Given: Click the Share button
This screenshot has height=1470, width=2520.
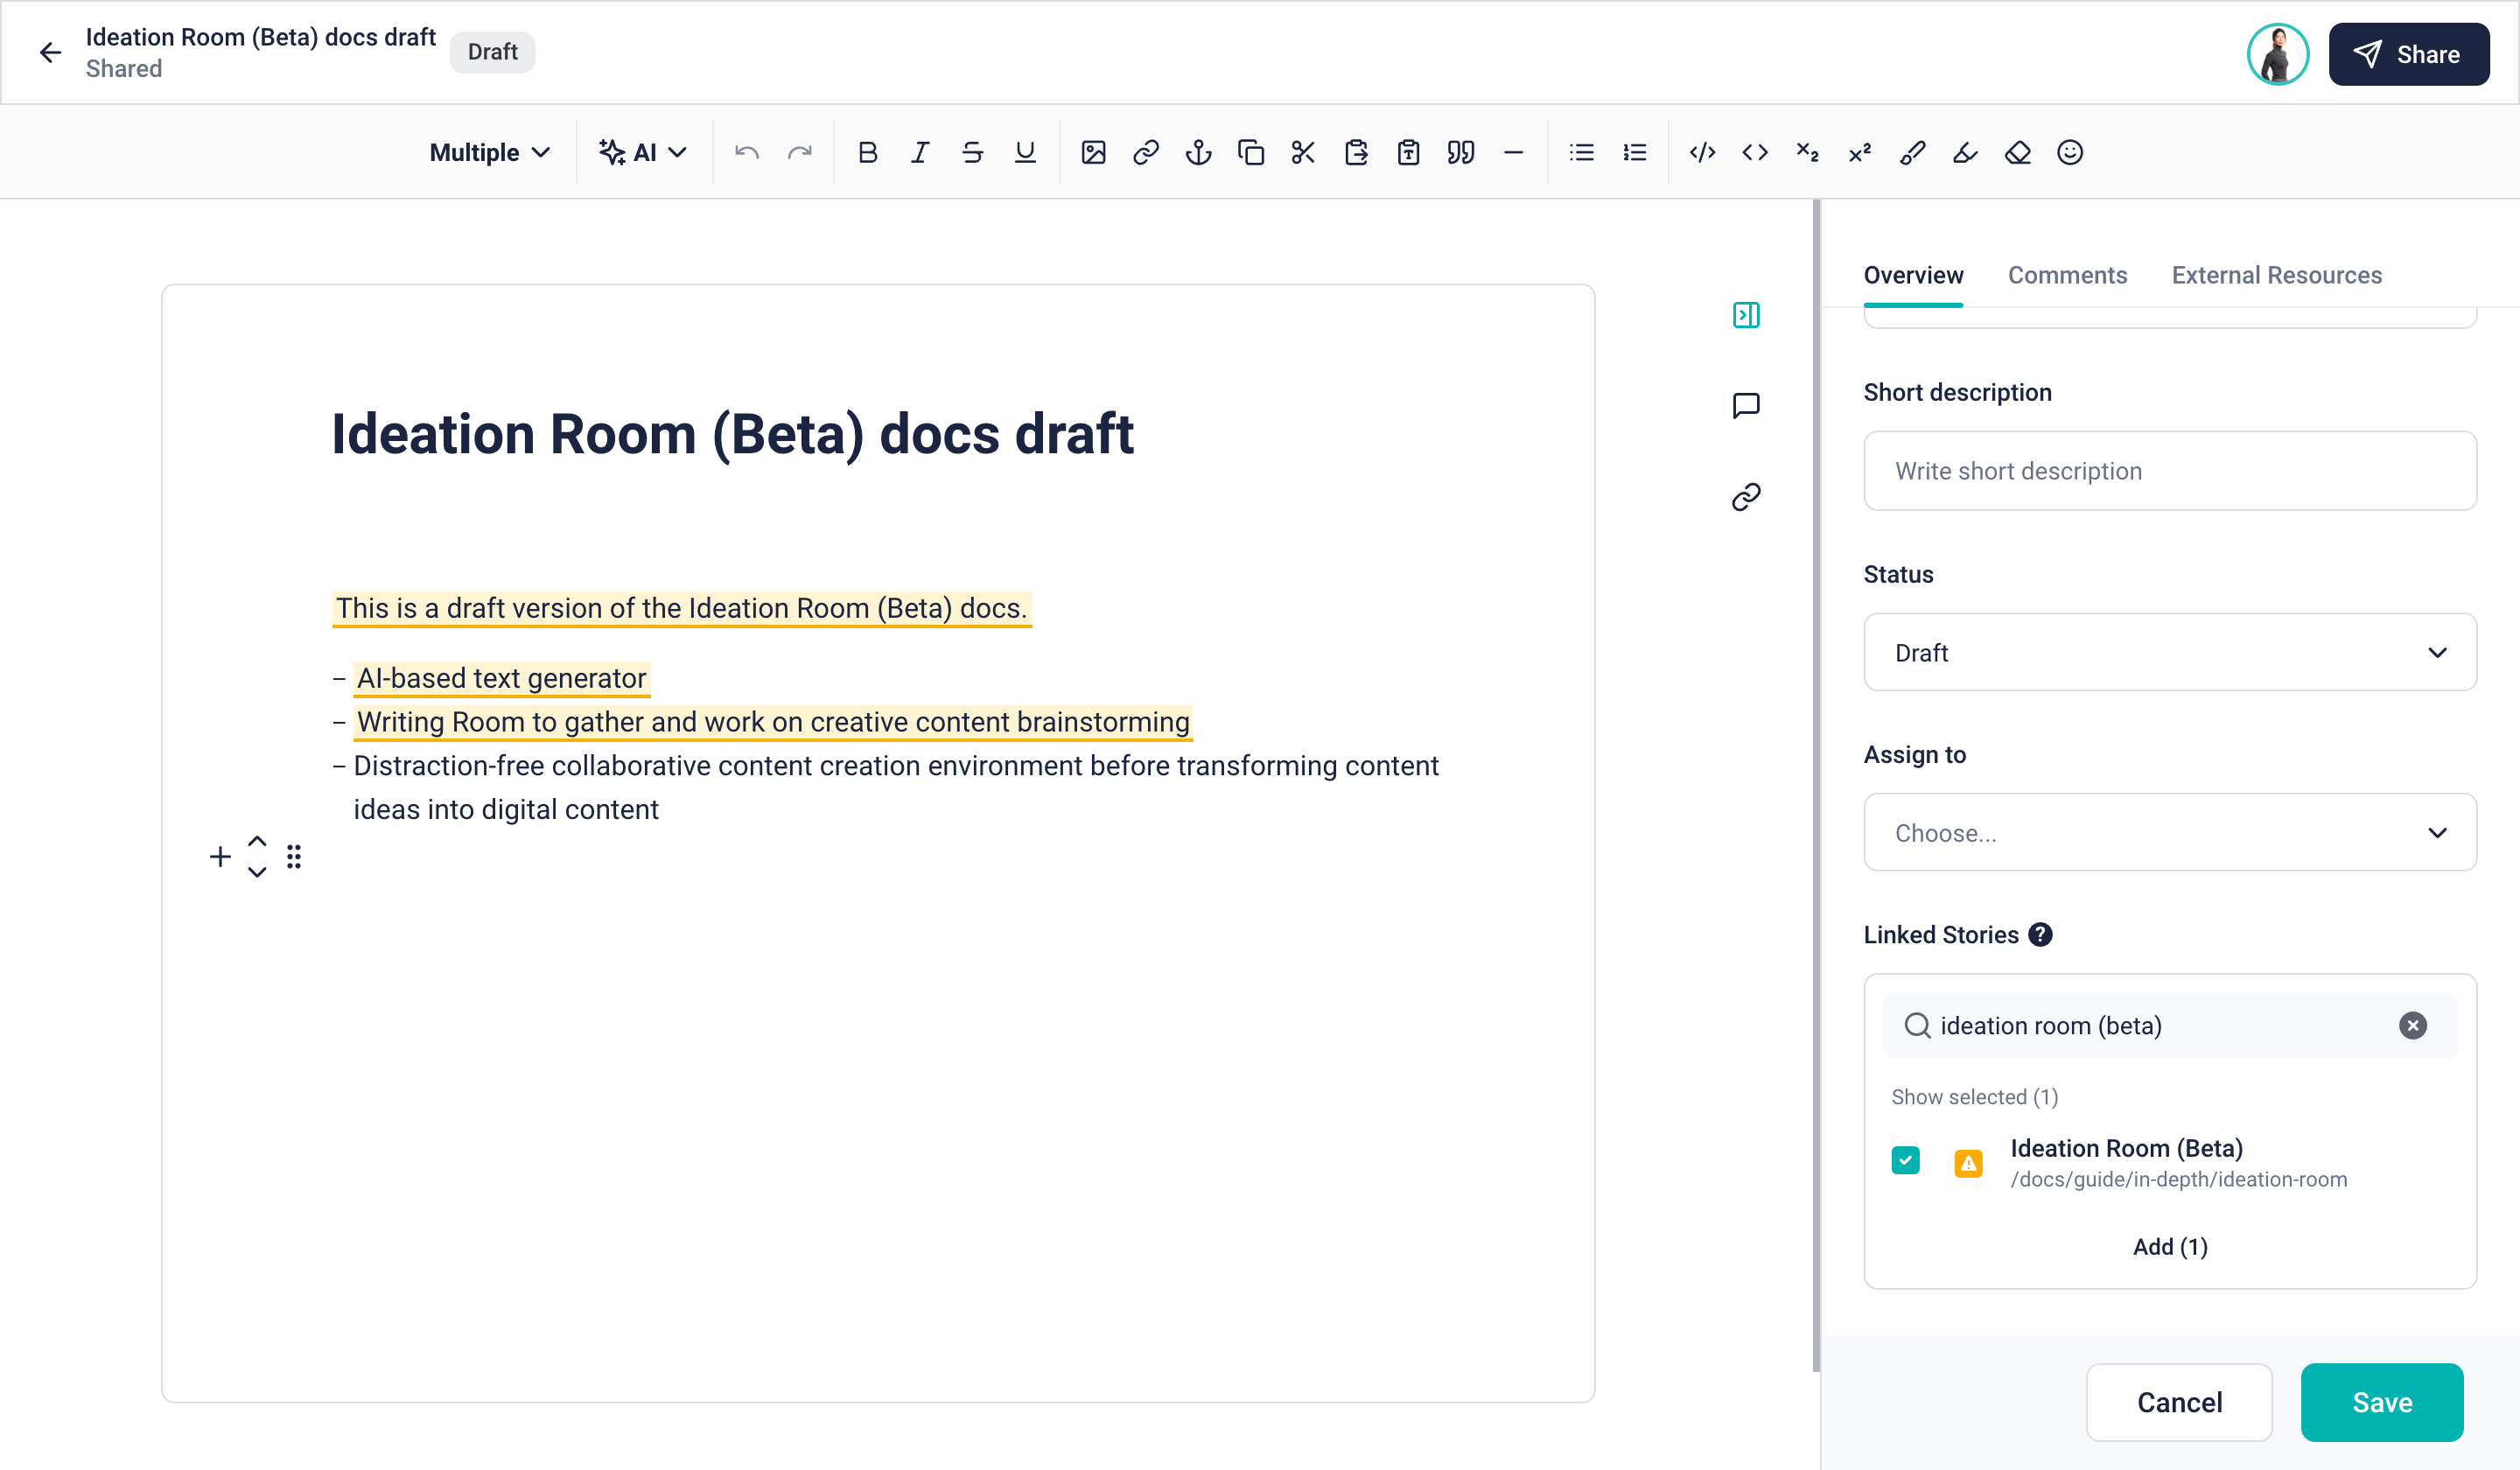Looking at the screenshot, I should [x=2408, y=54].
